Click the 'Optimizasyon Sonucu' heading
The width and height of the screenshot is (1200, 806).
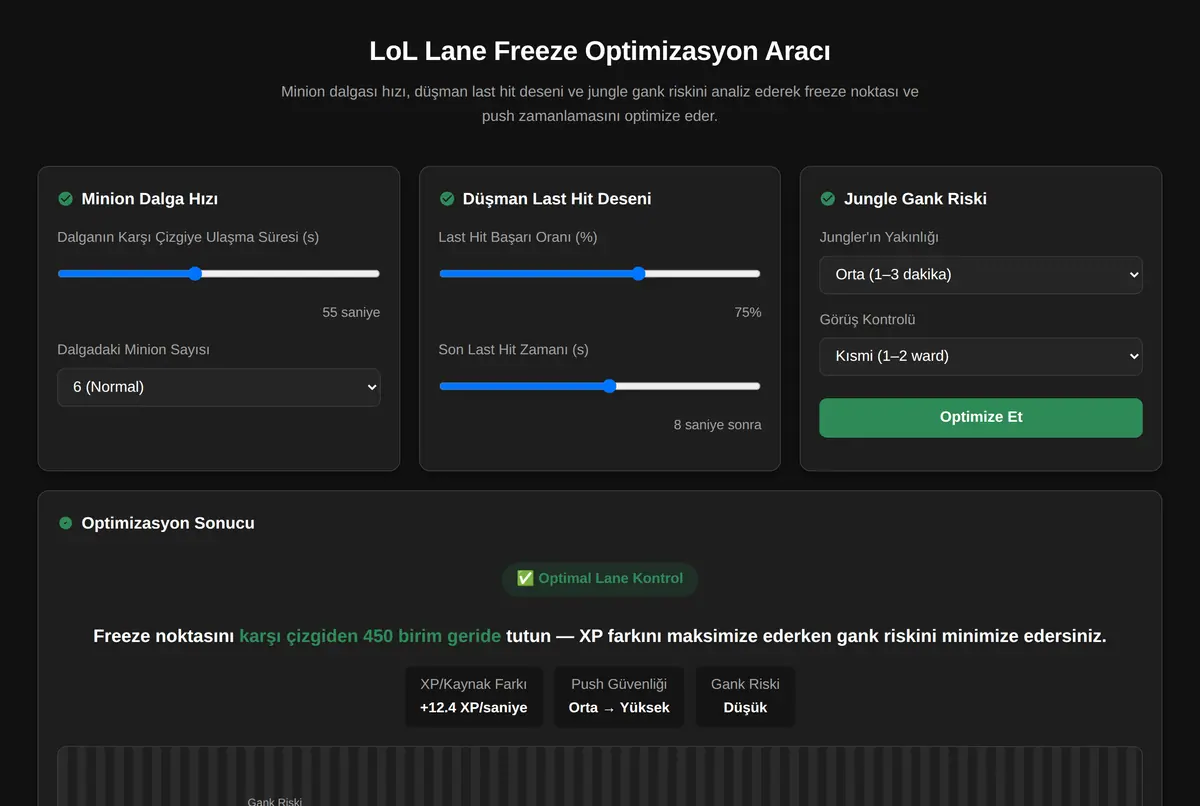click(168, 523)
